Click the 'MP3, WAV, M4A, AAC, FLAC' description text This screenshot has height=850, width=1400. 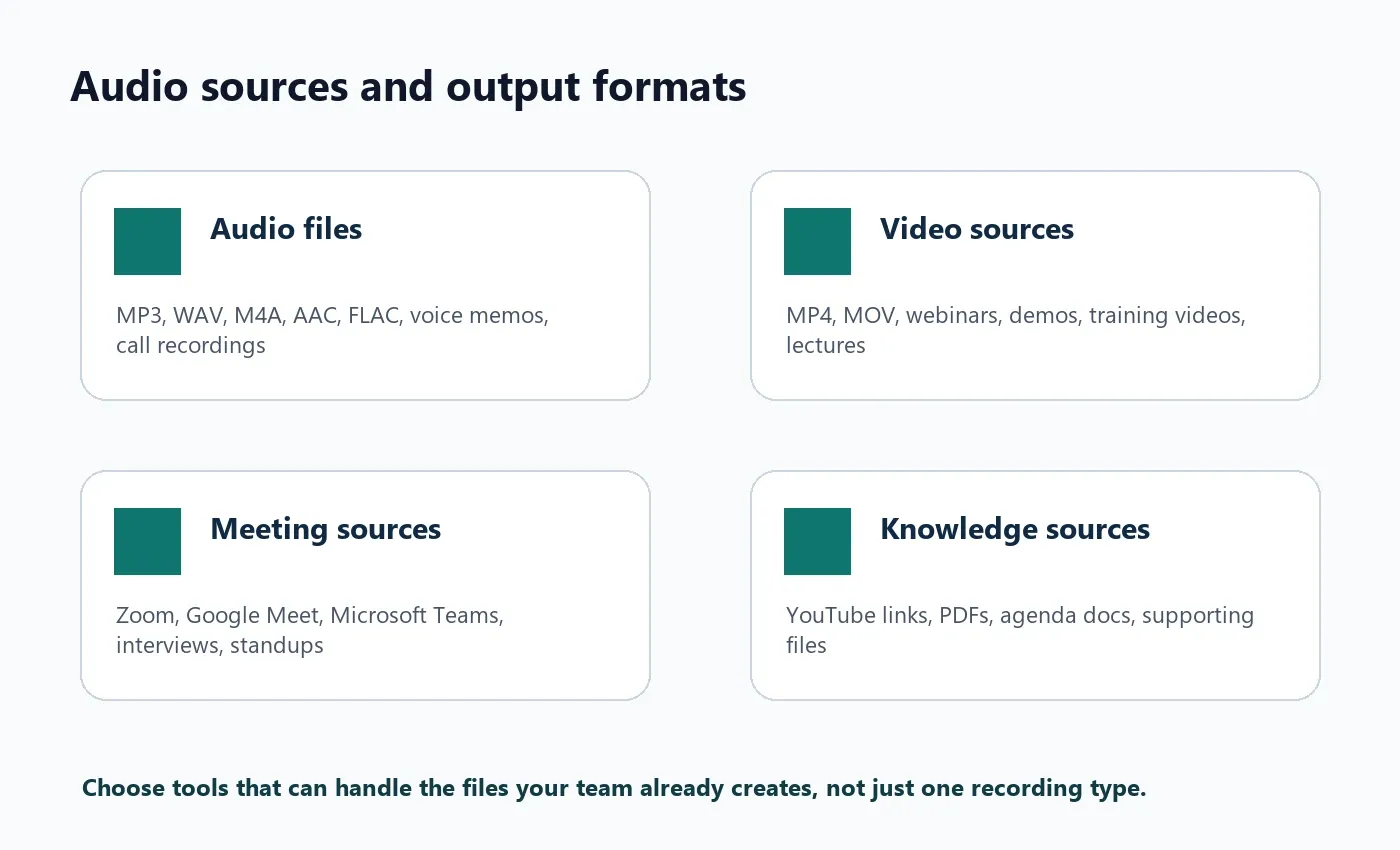tap(332, 330)
